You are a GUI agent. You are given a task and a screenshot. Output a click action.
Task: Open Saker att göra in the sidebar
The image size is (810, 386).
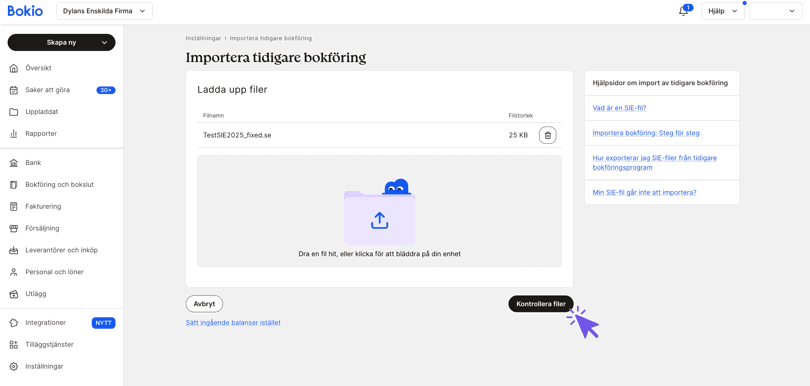[x=48, y=90]
